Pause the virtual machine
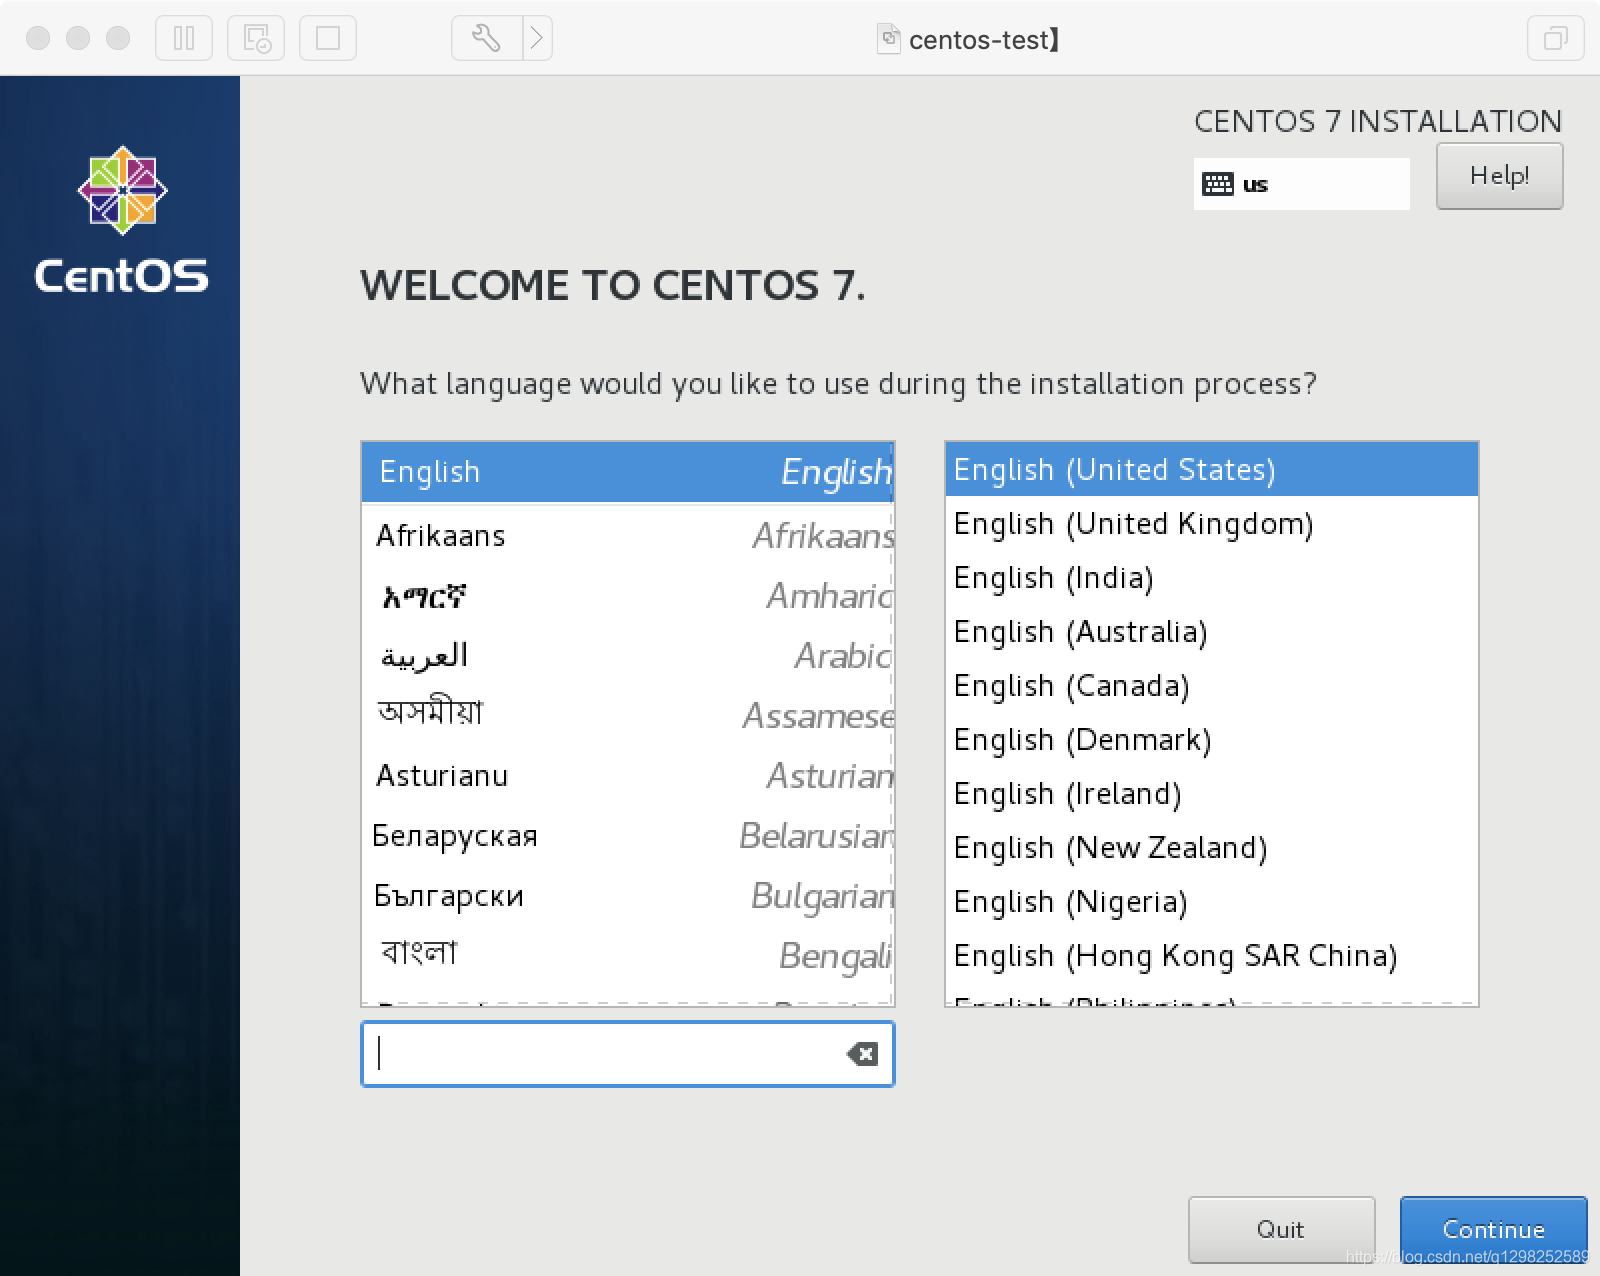 [x=184, y=39]
